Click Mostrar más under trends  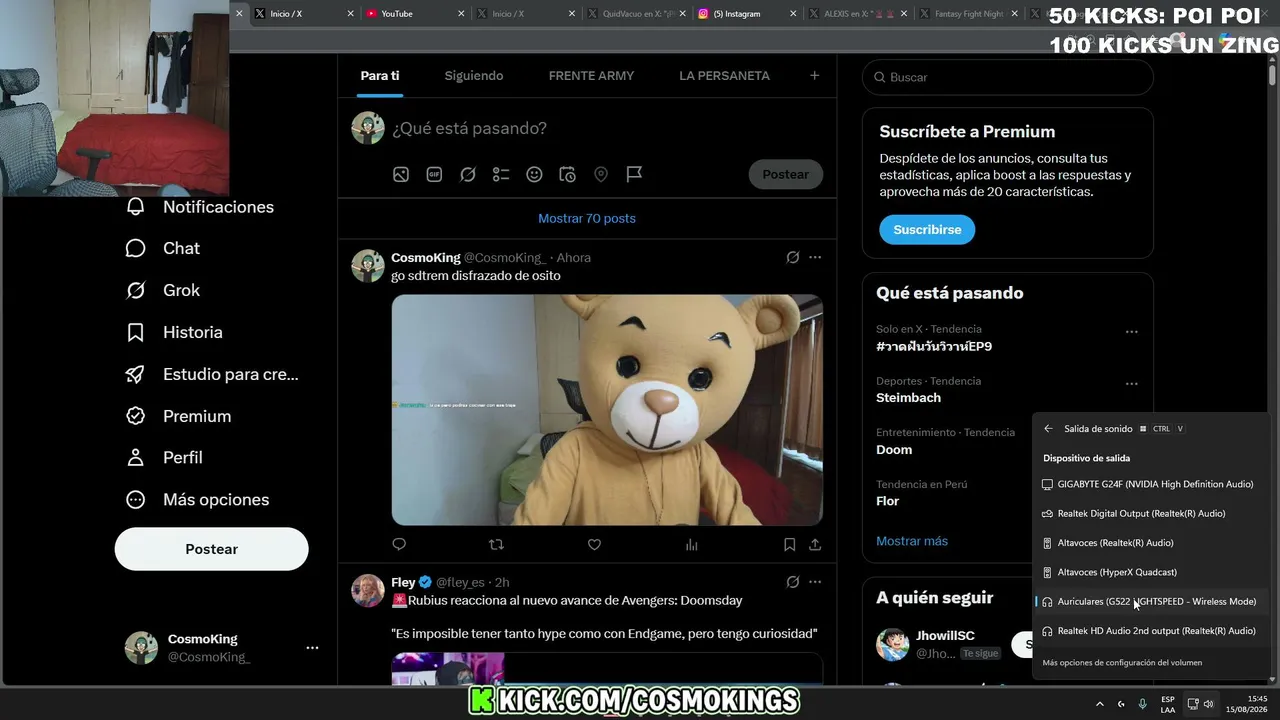[x=912, y=541]
